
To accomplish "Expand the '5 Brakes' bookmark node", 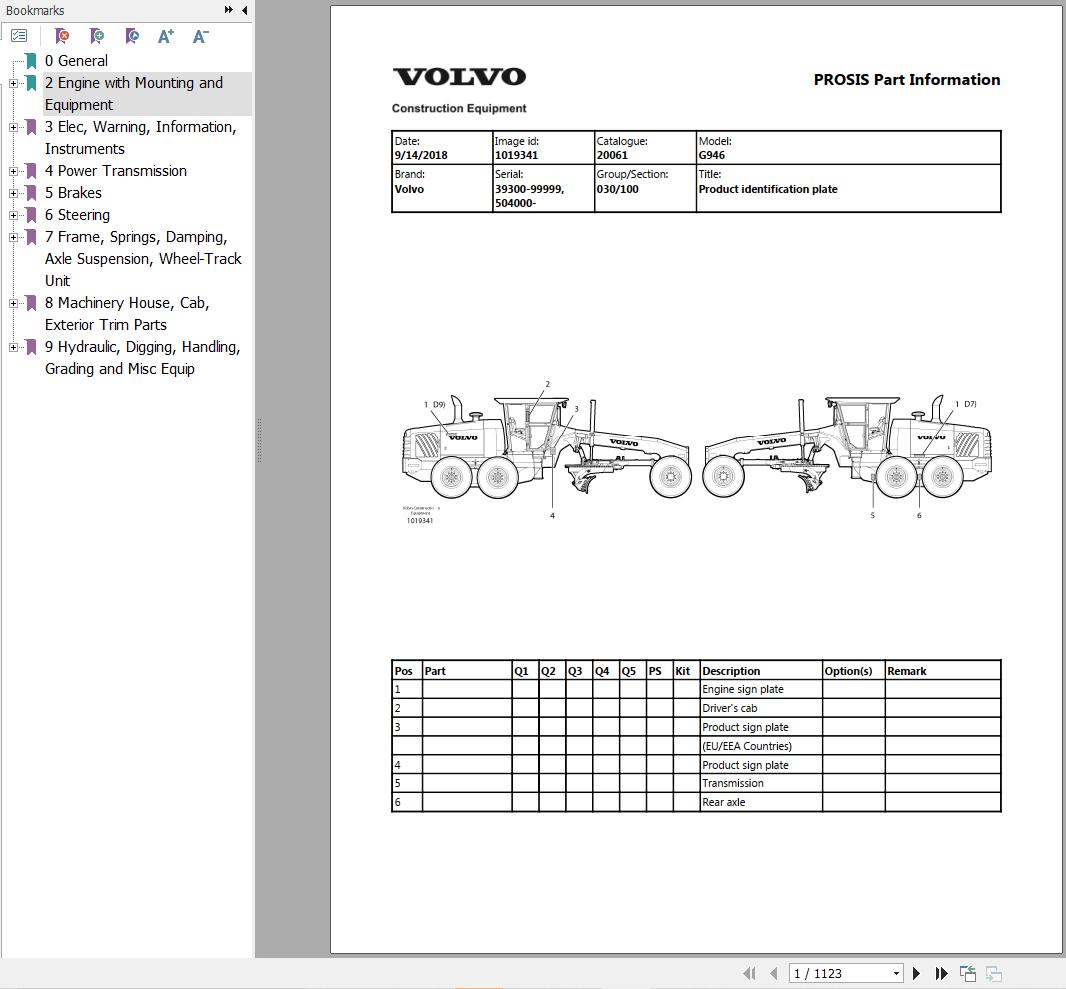I will click(x=13, y=193).
